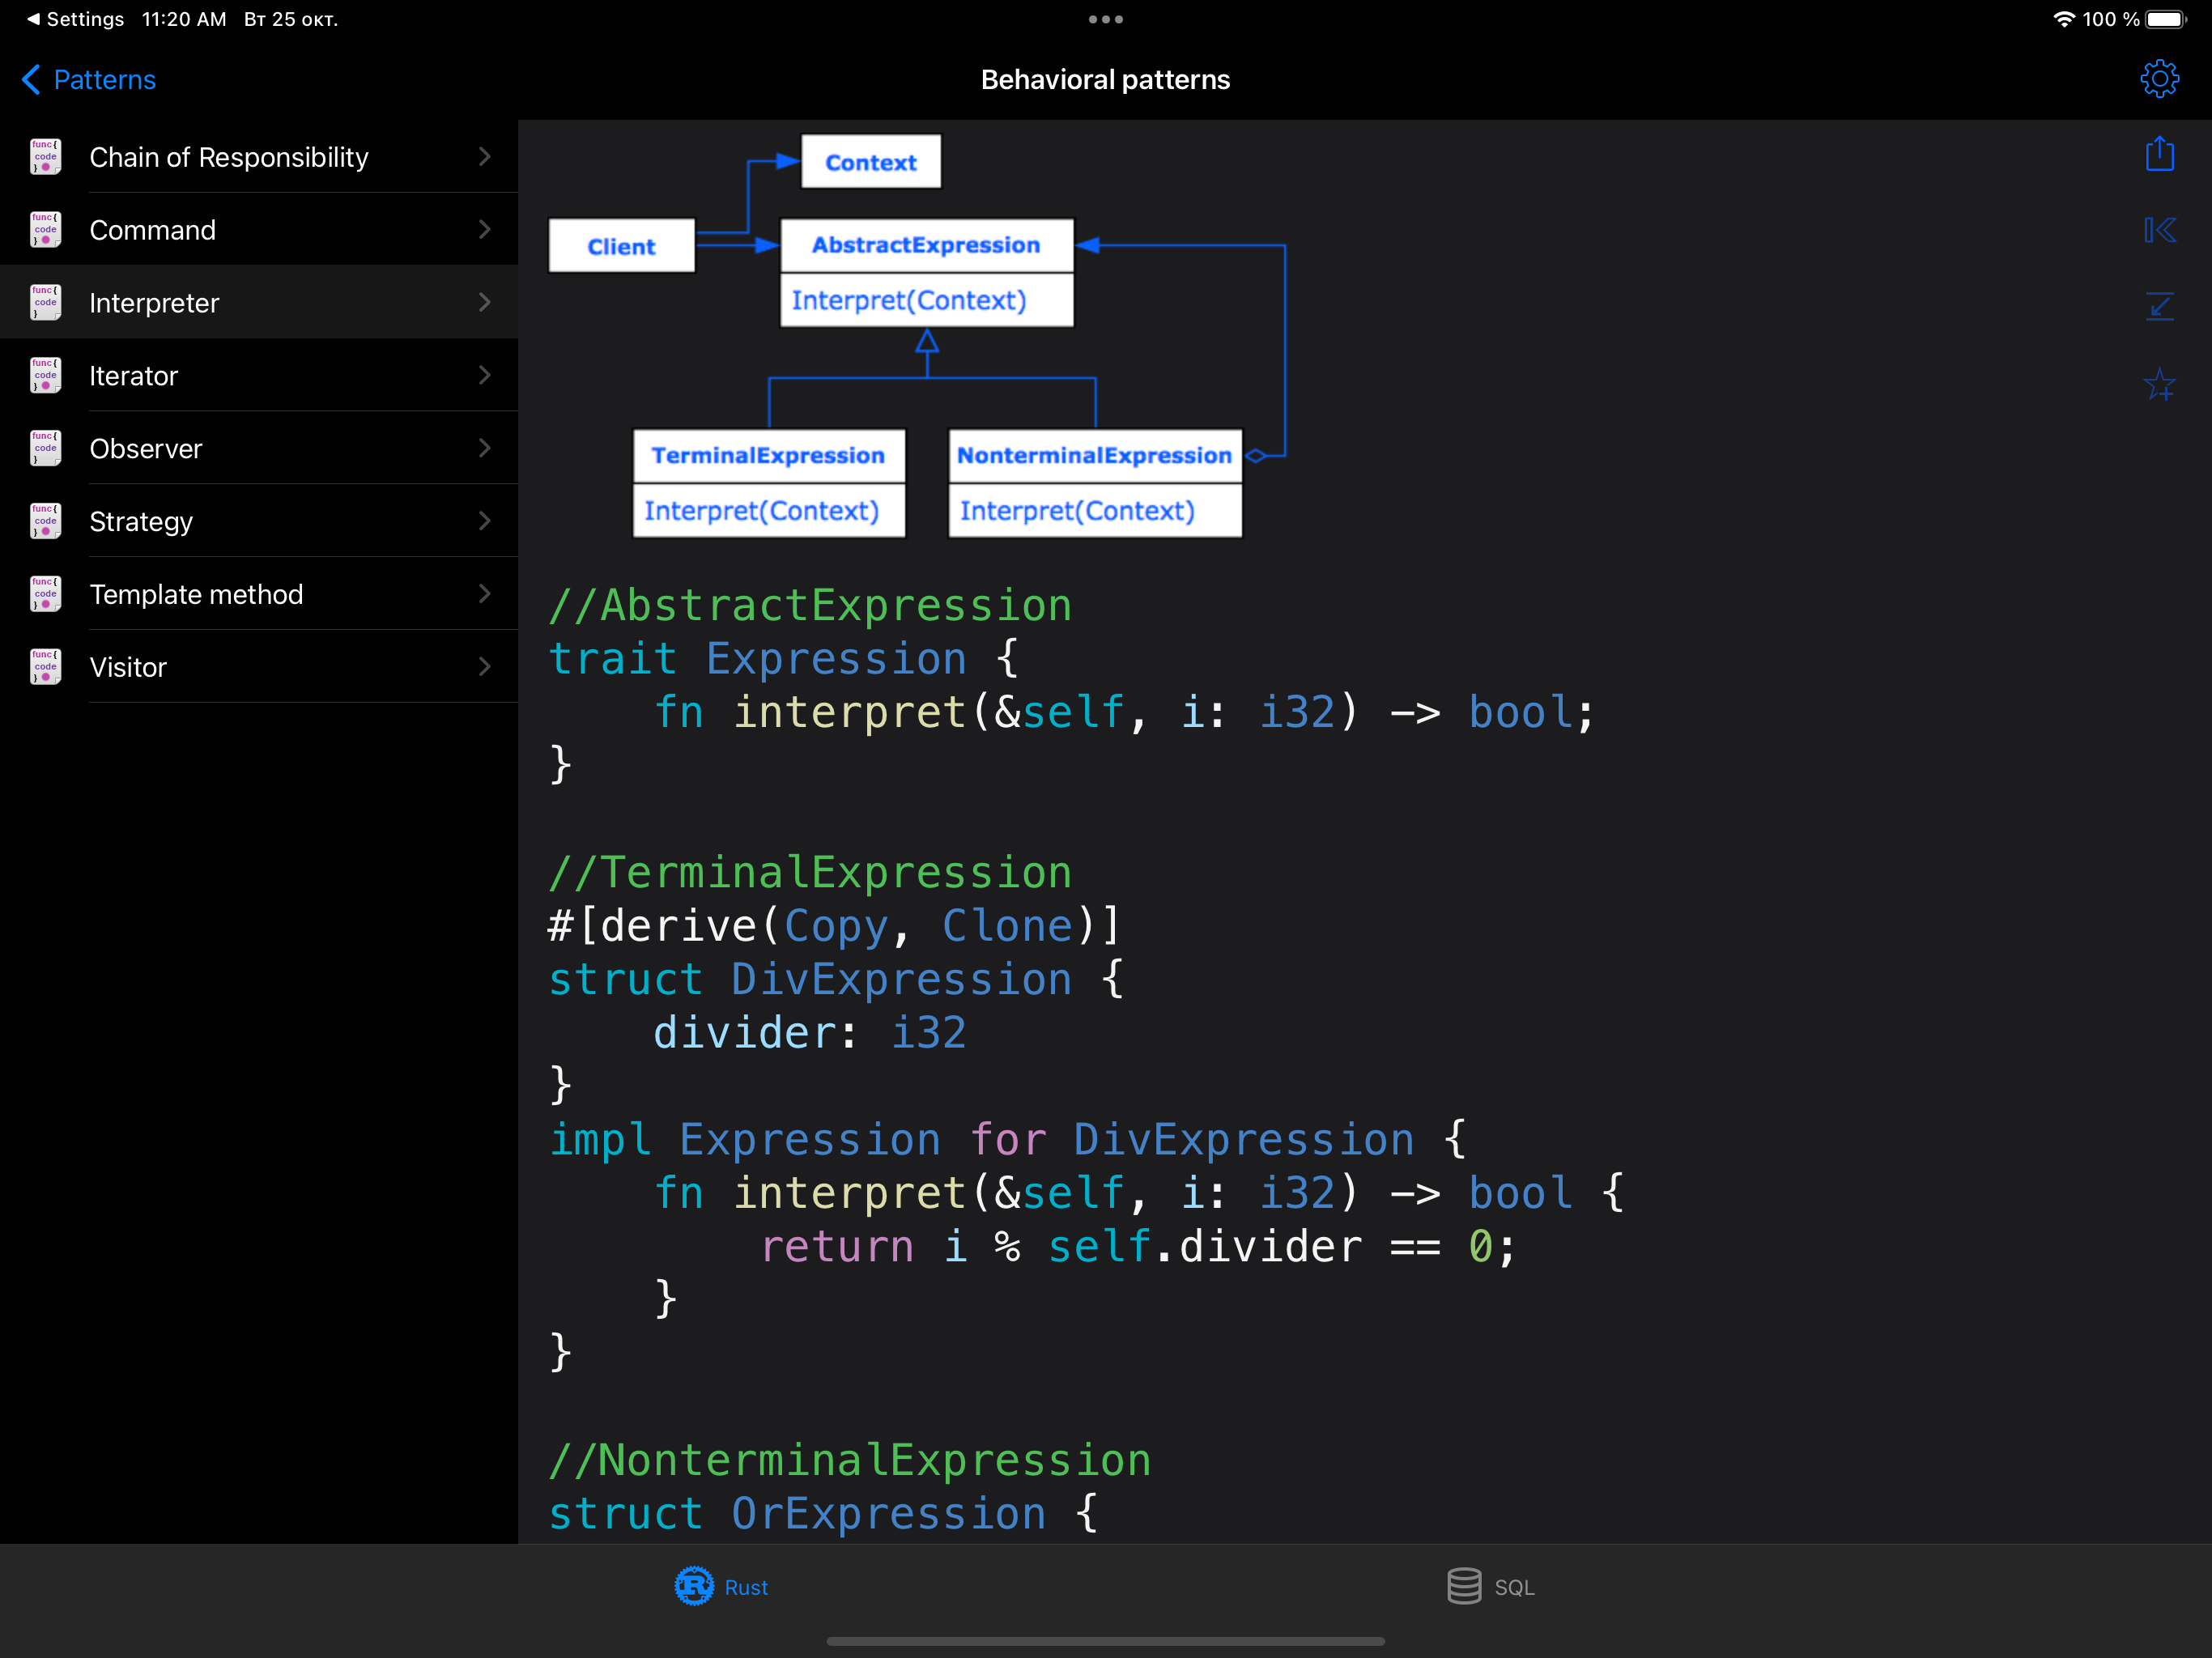
Task: Tap the Wi-Fi status icon
Action: click(2063, 19)
